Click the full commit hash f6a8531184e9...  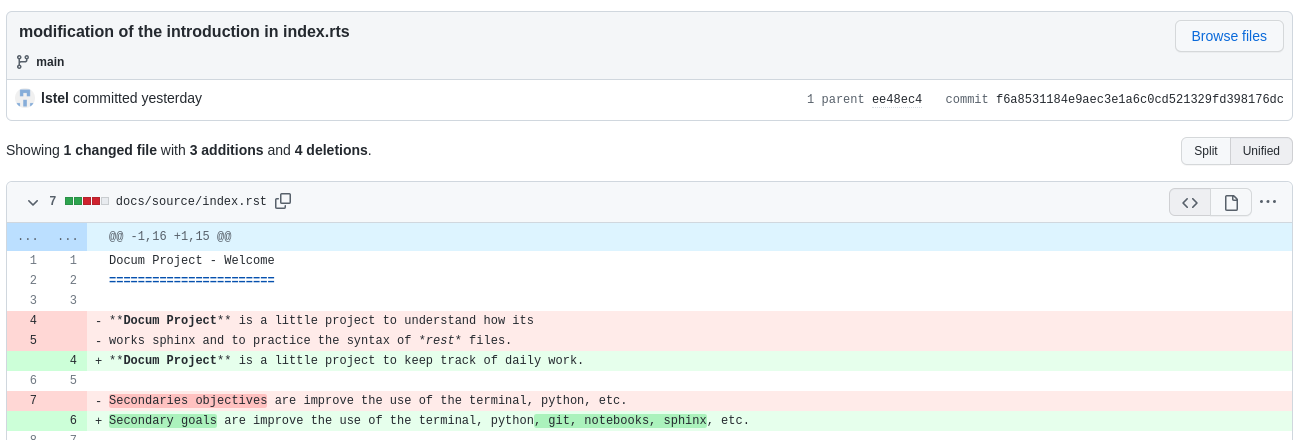[1140, 100]
